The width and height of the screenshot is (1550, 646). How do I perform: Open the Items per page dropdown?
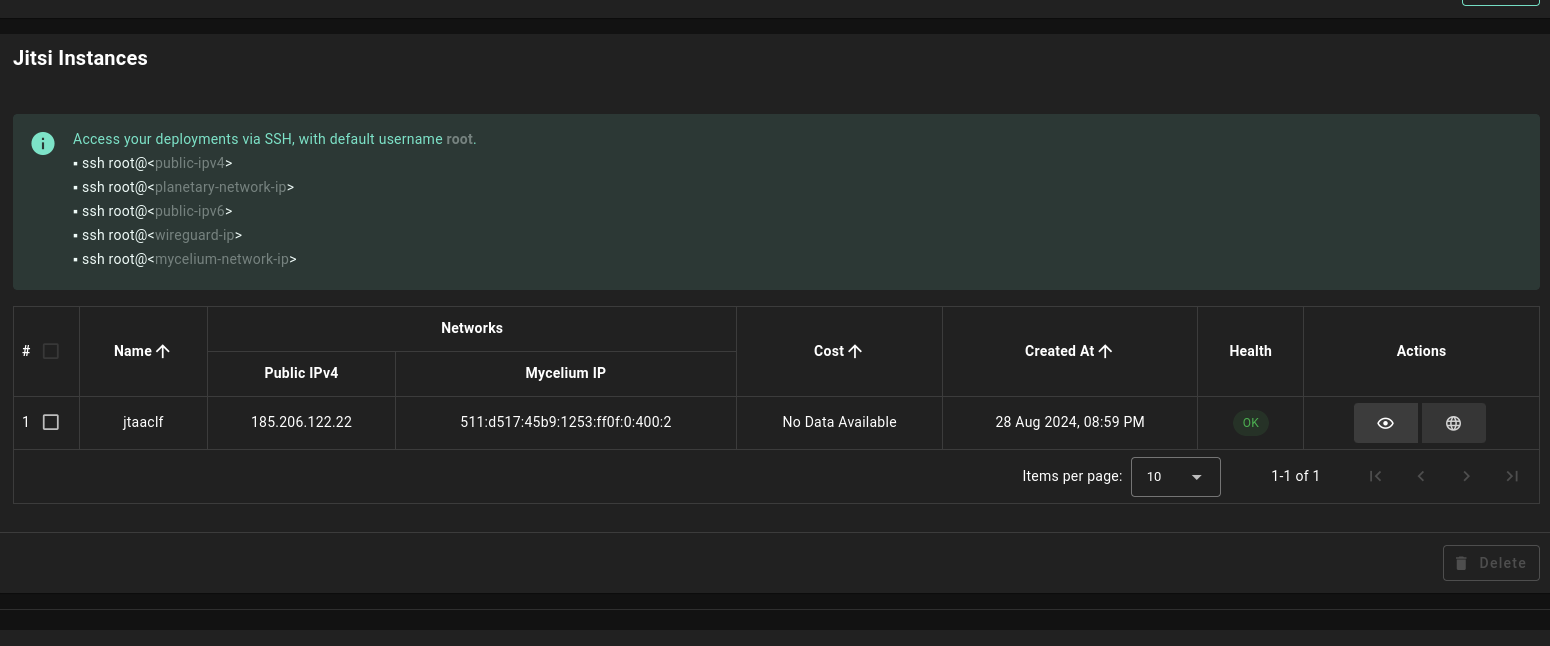1175,477
